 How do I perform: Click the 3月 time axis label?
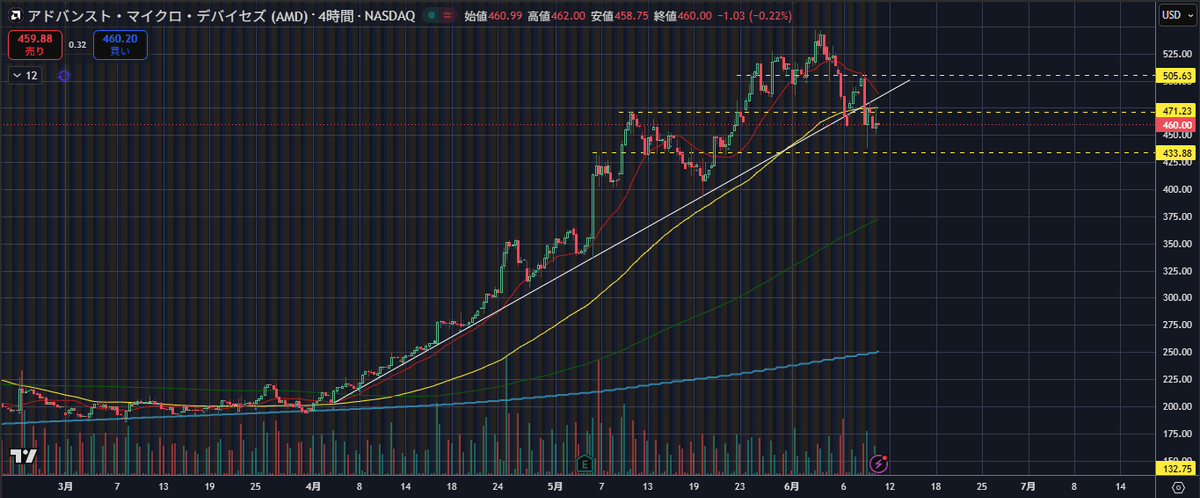[65, 486]
